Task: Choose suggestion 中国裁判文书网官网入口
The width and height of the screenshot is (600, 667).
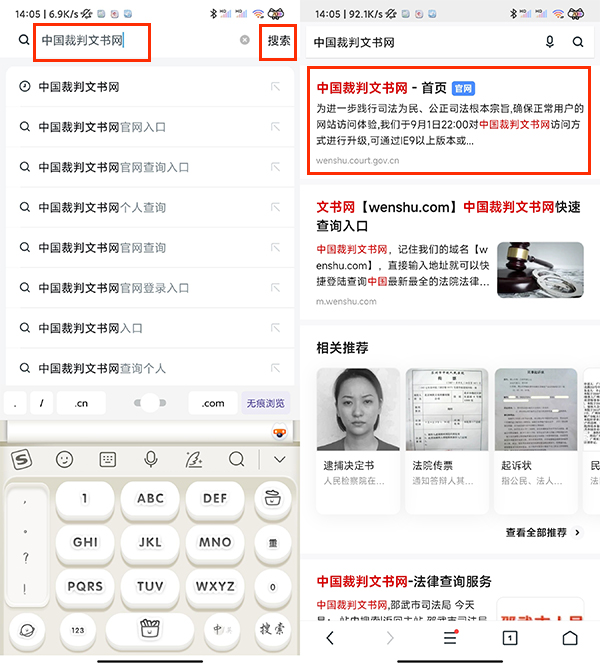Action: coord(150,127)
